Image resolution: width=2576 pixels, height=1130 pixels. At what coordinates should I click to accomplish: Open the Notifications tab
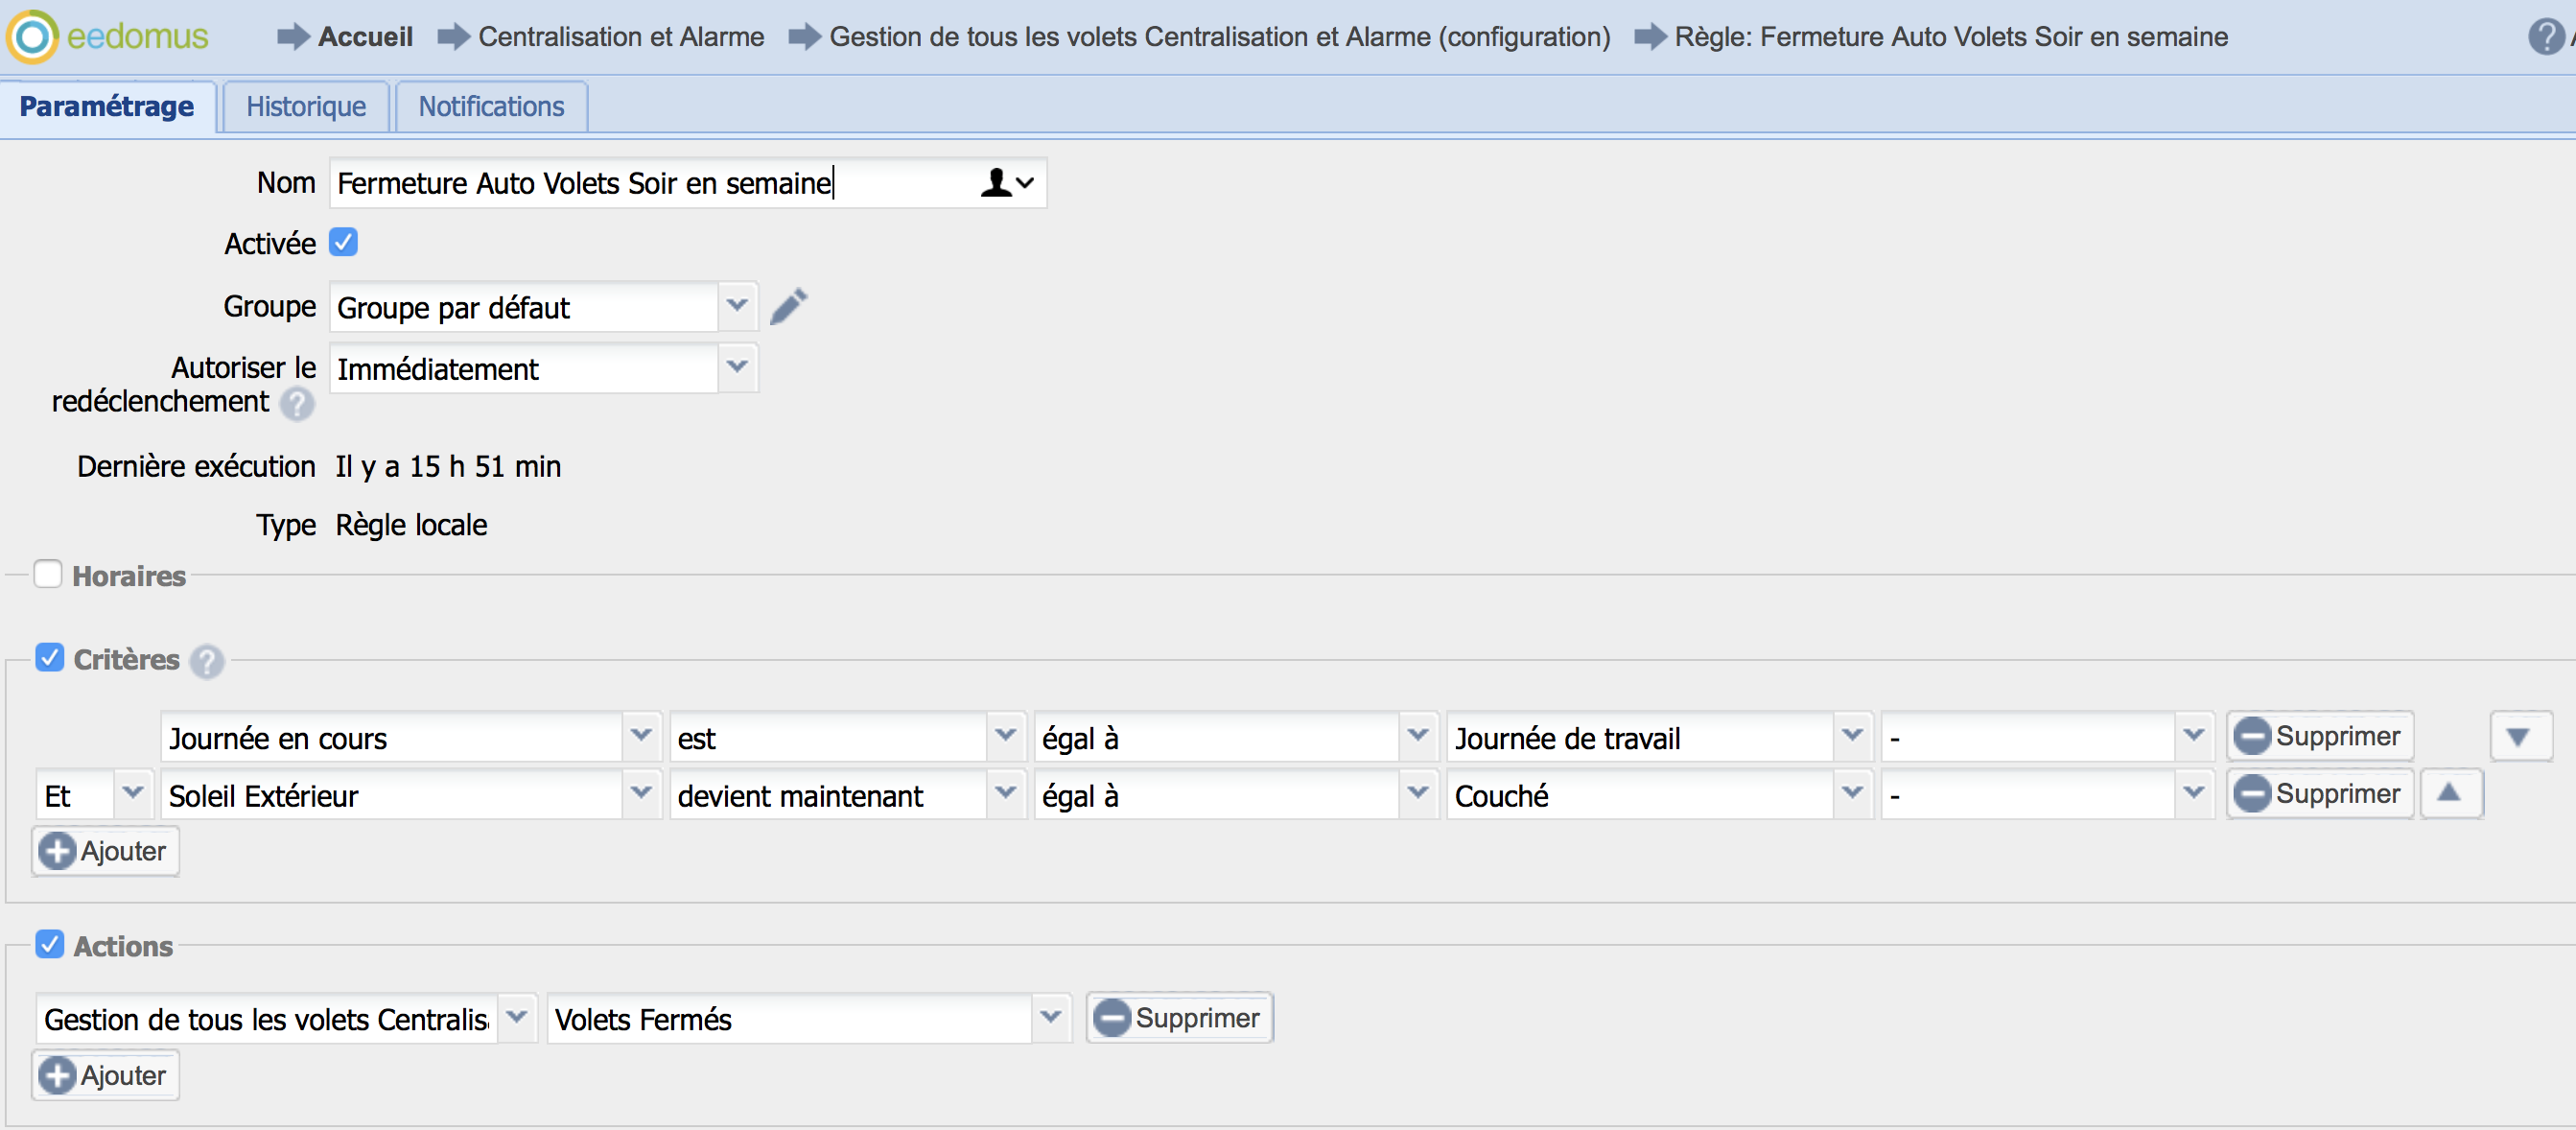[x=491, y=106]
